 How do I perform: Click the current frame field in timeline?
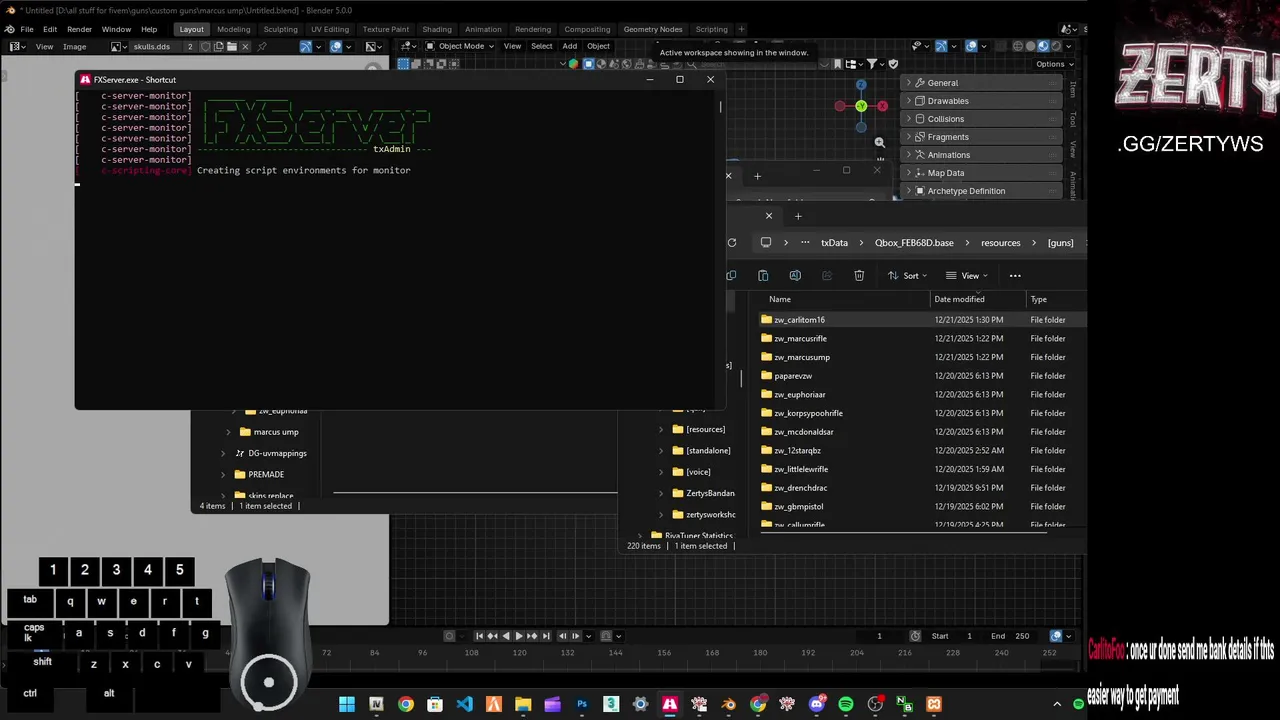tap(880, 636)
